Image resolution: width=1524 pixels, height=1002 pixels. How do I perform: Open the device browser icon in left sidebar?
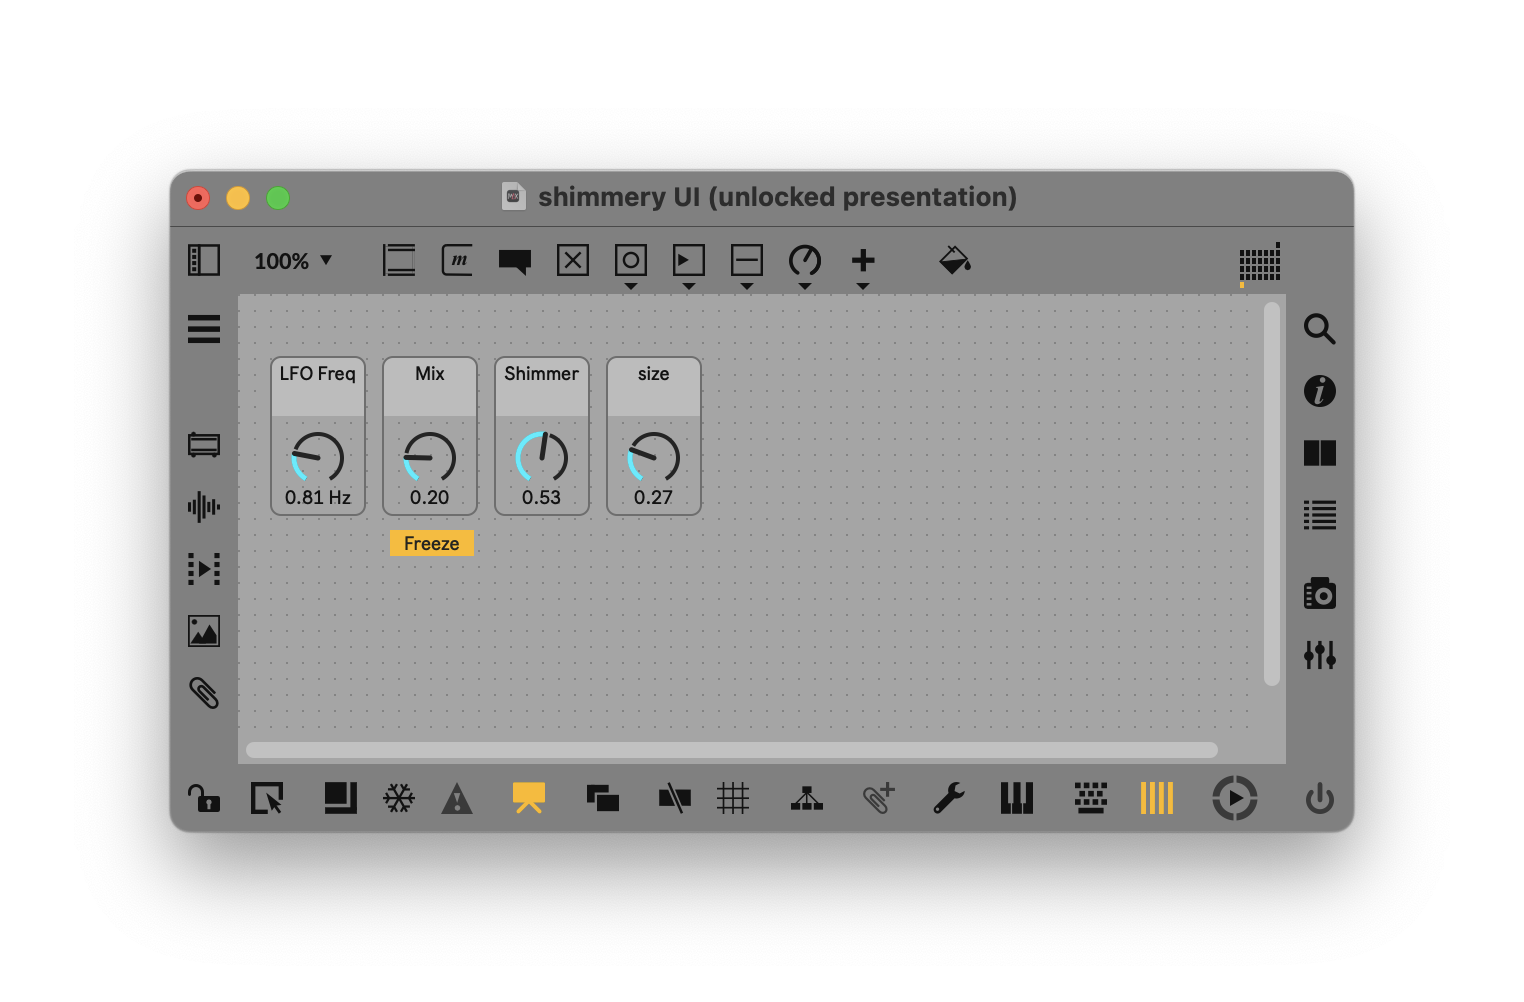tap(204, 445)
